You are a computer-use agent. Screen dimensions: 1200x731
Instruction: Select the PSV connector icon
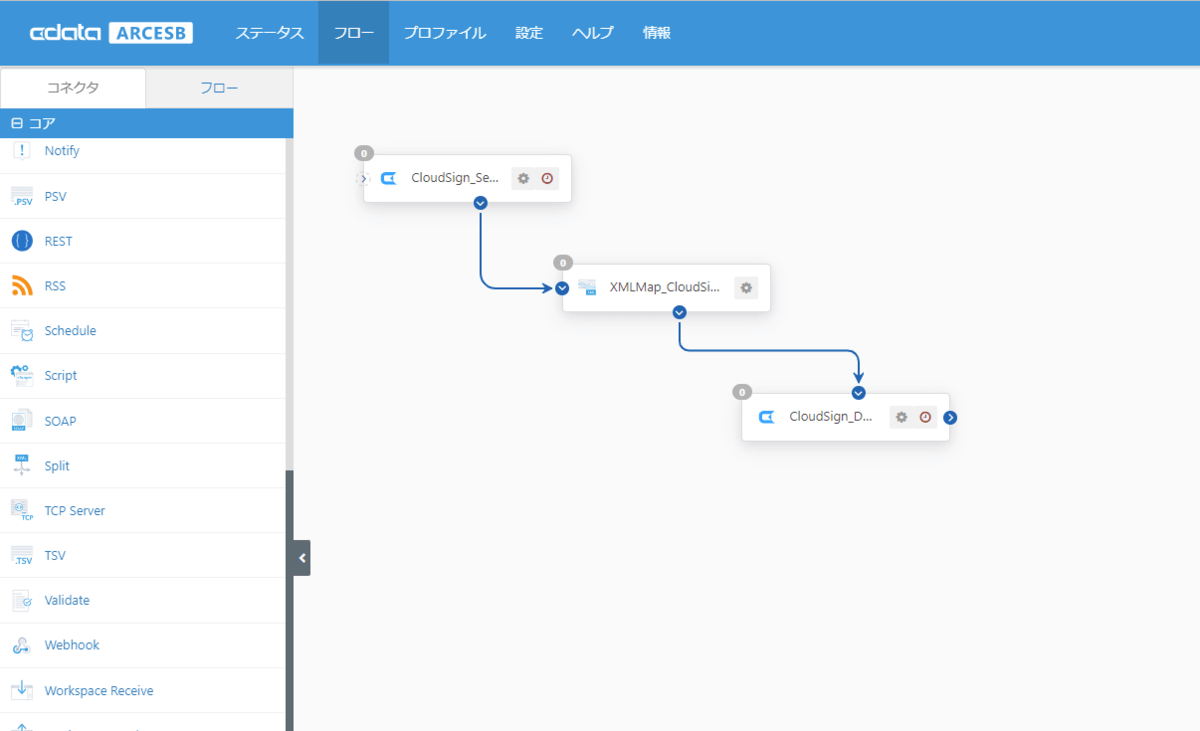click(x=22, y=196)
